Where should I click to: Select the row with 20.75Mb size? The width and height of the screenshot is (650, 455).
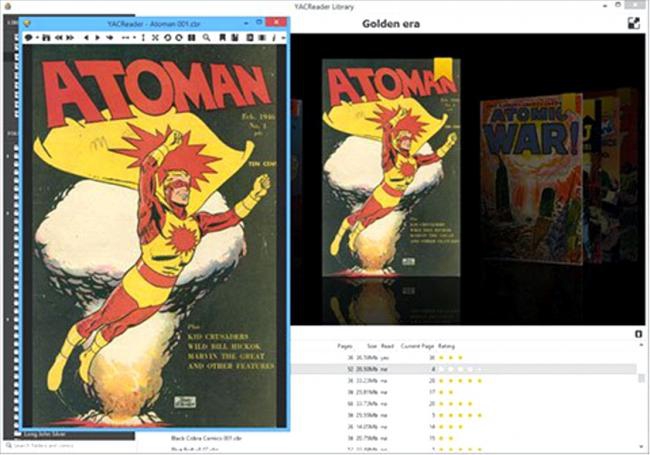(x=463, y=438)
